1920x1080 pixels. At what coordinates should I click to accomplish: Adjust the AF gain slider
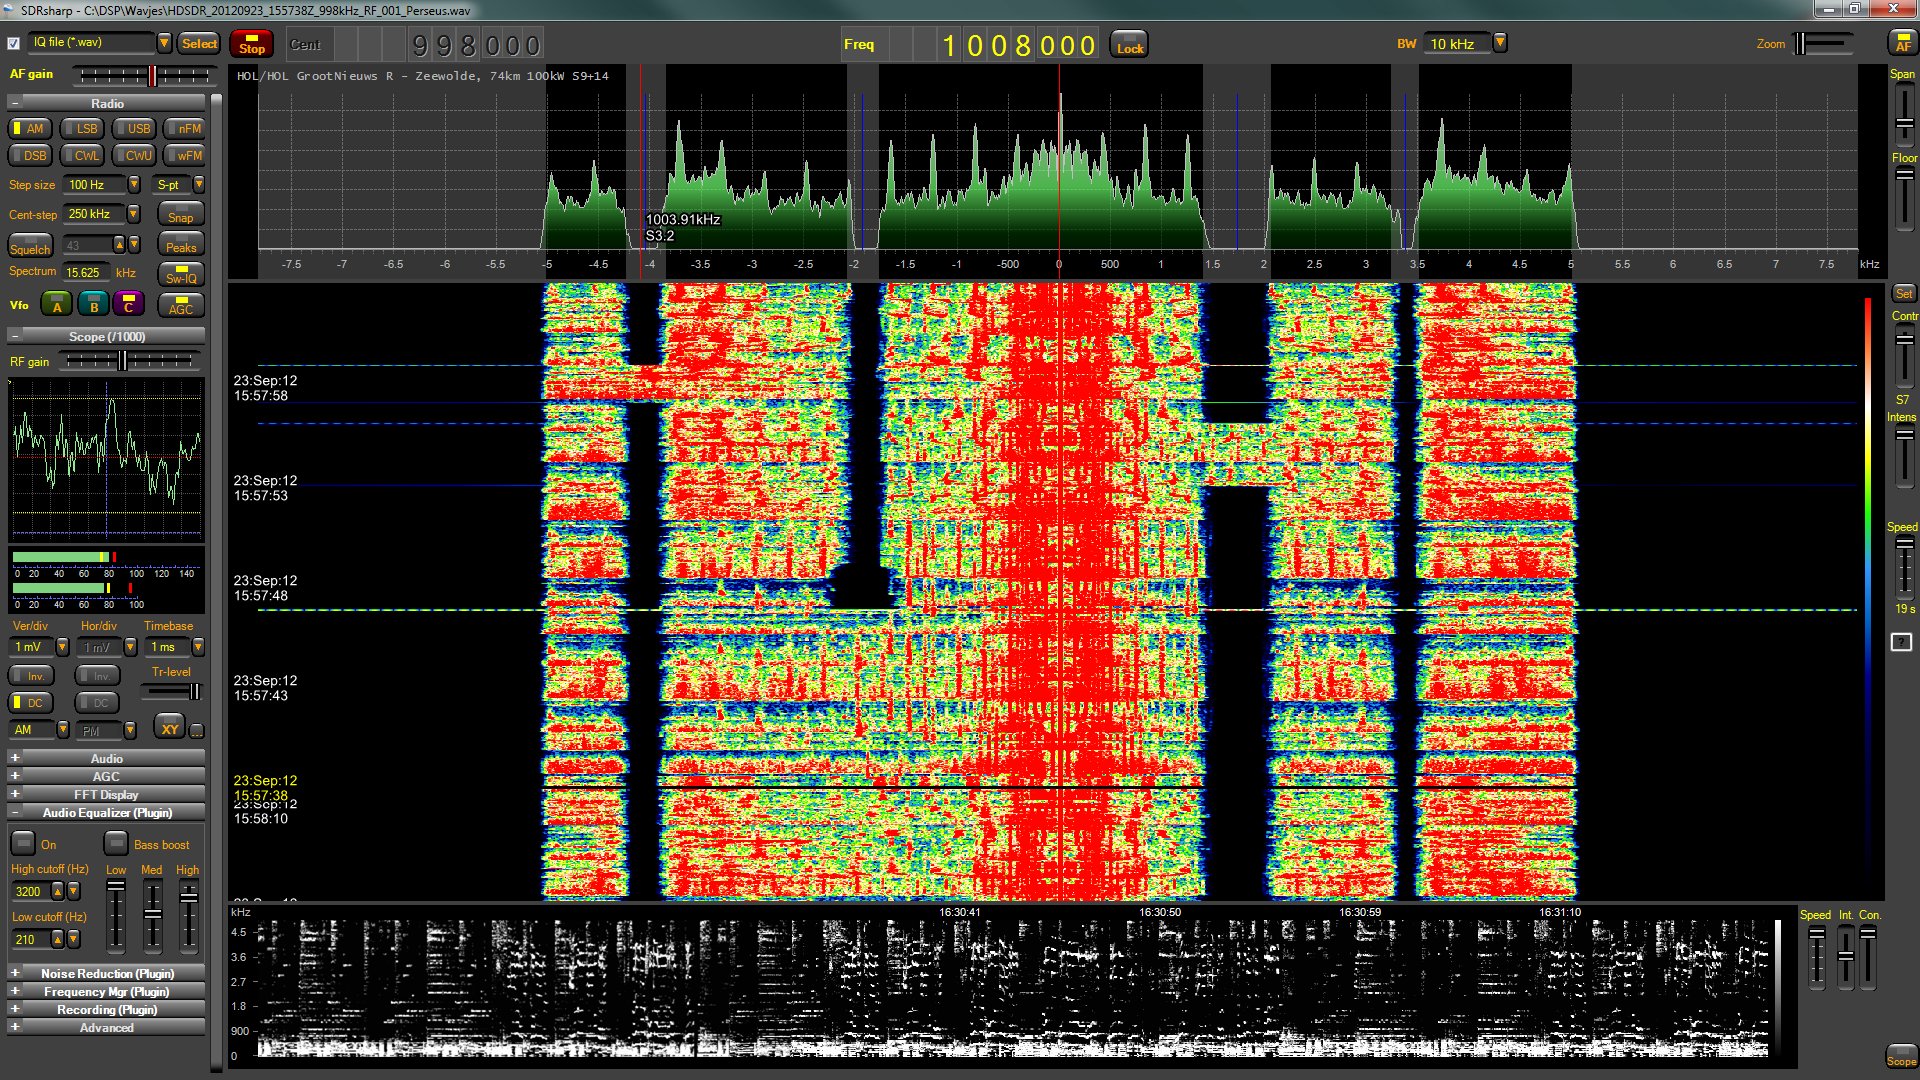point(152,76)
